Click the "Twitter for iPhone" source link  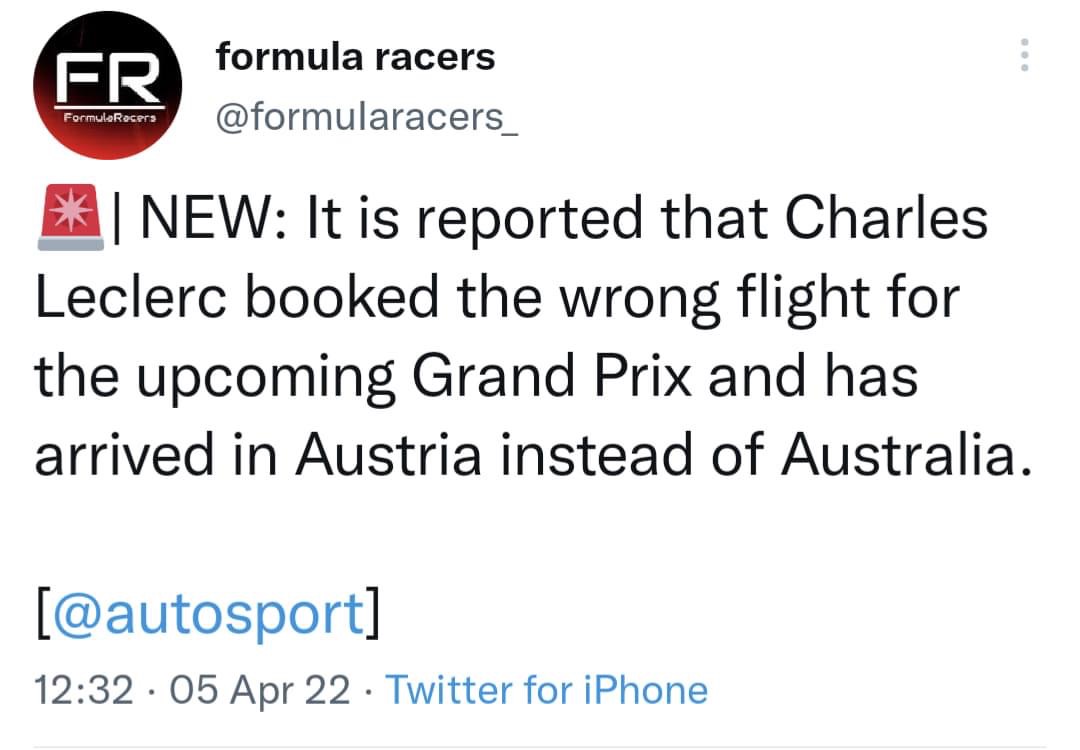tap(546, 690)
